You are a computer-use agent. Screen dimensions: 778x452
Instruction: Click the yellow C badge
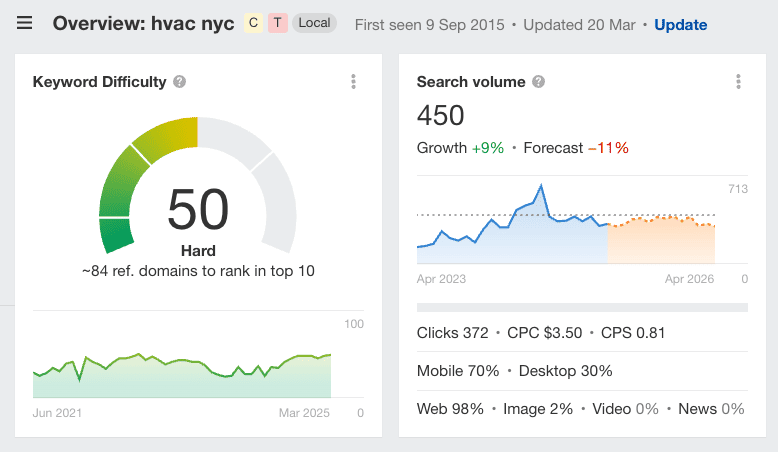[x=254, y=24]
